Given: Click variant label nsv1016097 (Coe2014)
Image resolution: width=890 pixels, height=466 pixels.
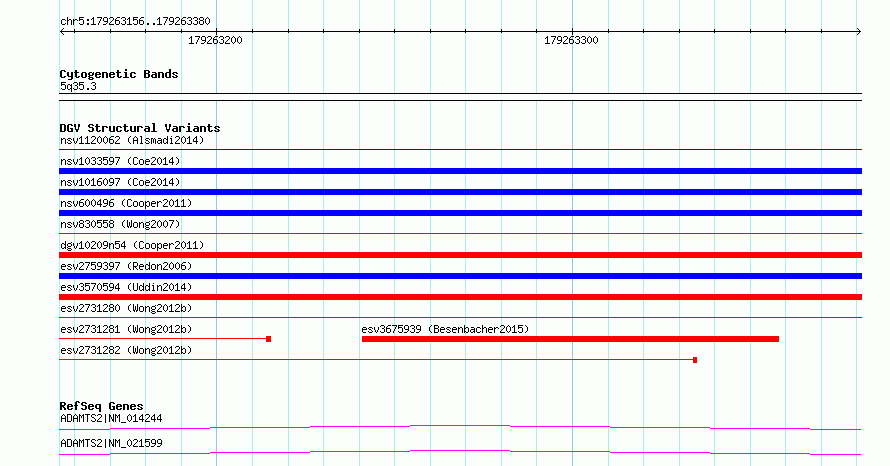Looking at the screenshot, I should point(120,182).
